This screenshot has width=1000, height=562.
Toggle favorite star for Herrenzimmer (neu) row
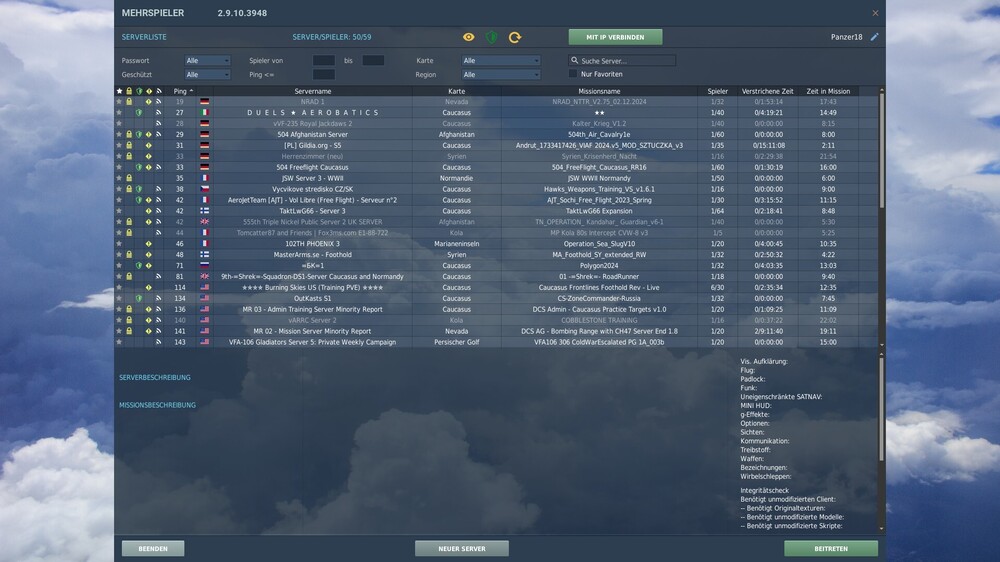tap(119, 156)
